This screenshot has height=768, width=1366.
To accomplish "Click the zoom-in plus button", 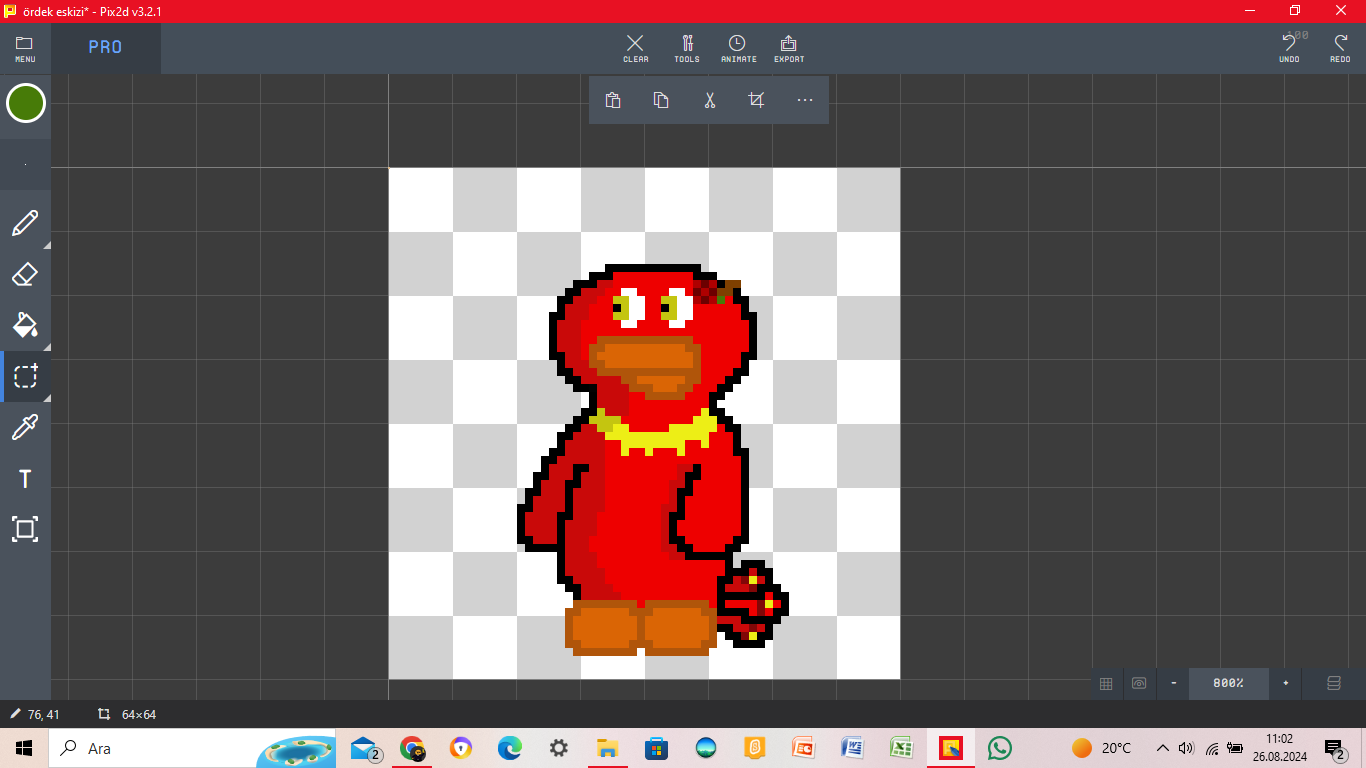I will point(1285,684).
